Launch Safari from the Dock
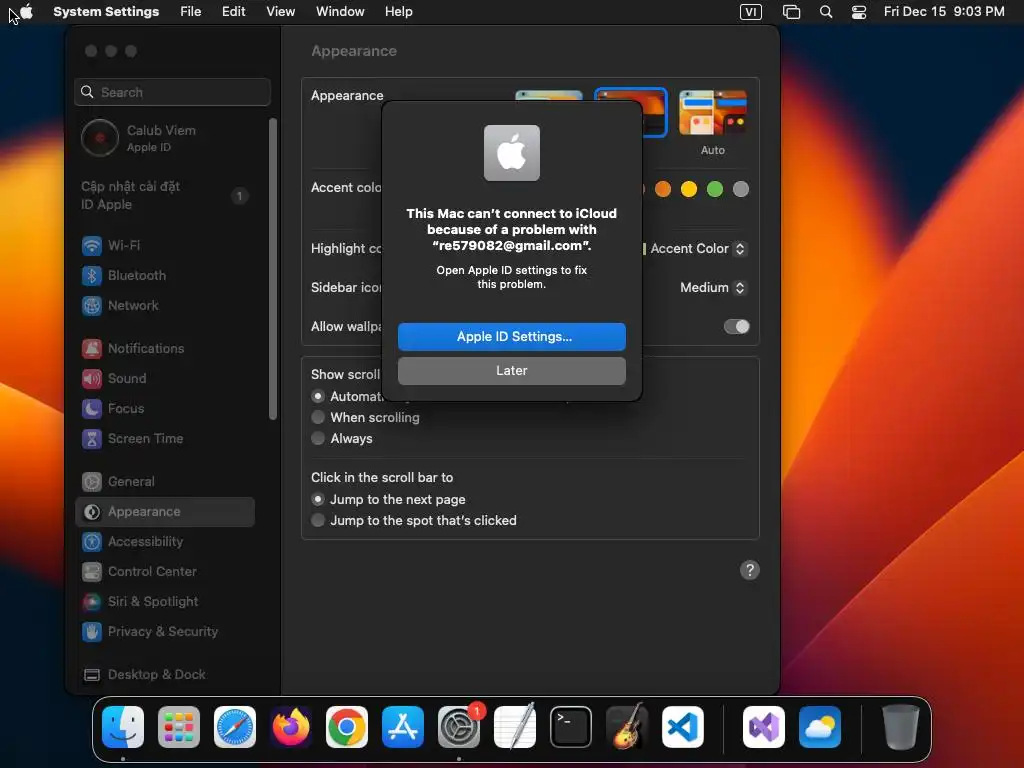This screenshot has width=1024, height=768. coord(235,727)
